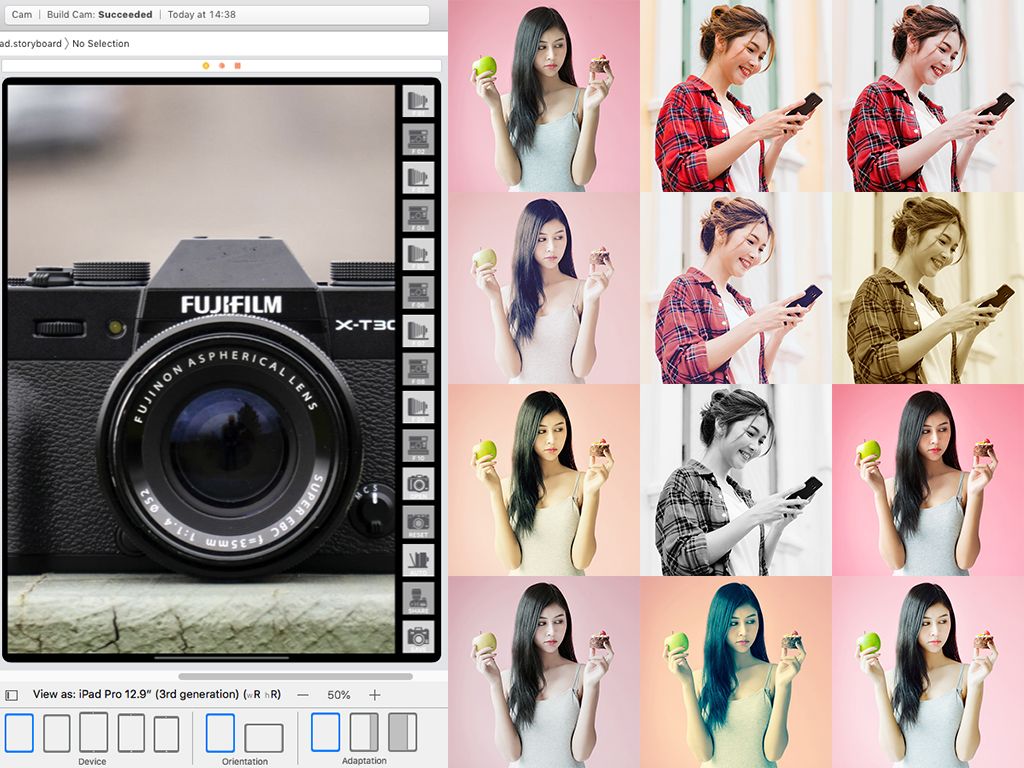Zoom in with the plus button
Image resolution: width=1024 pixels, height=768 pixels.
tap(374, 695)
